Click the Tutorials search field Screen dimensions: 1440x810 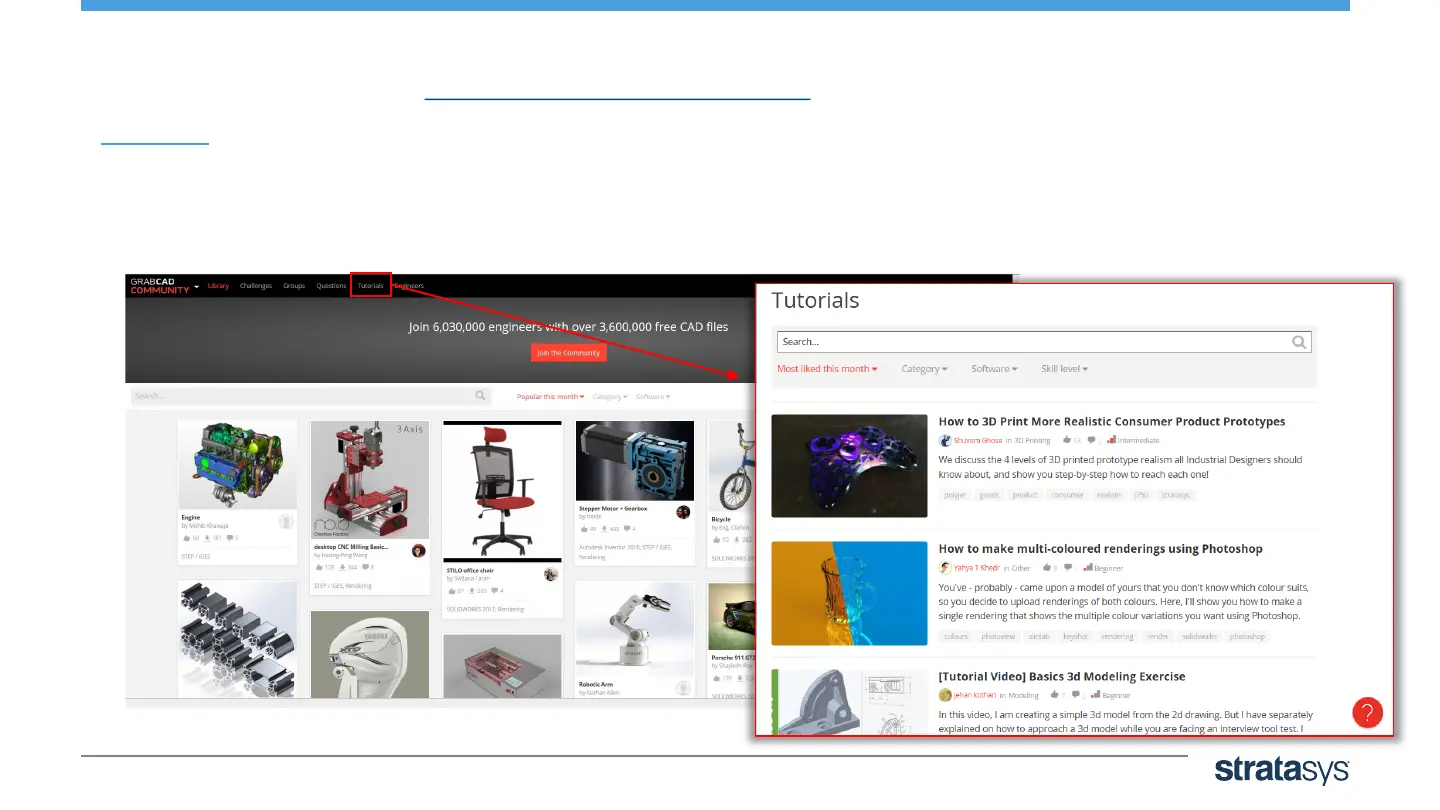tap(1044, 342)
